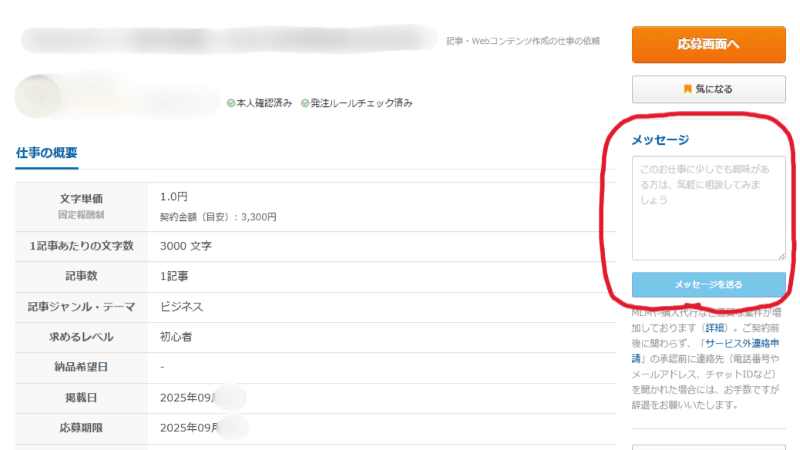The image size is (800, 450).
Task: Click the 1.0円 value
Action: click(174, 197)
